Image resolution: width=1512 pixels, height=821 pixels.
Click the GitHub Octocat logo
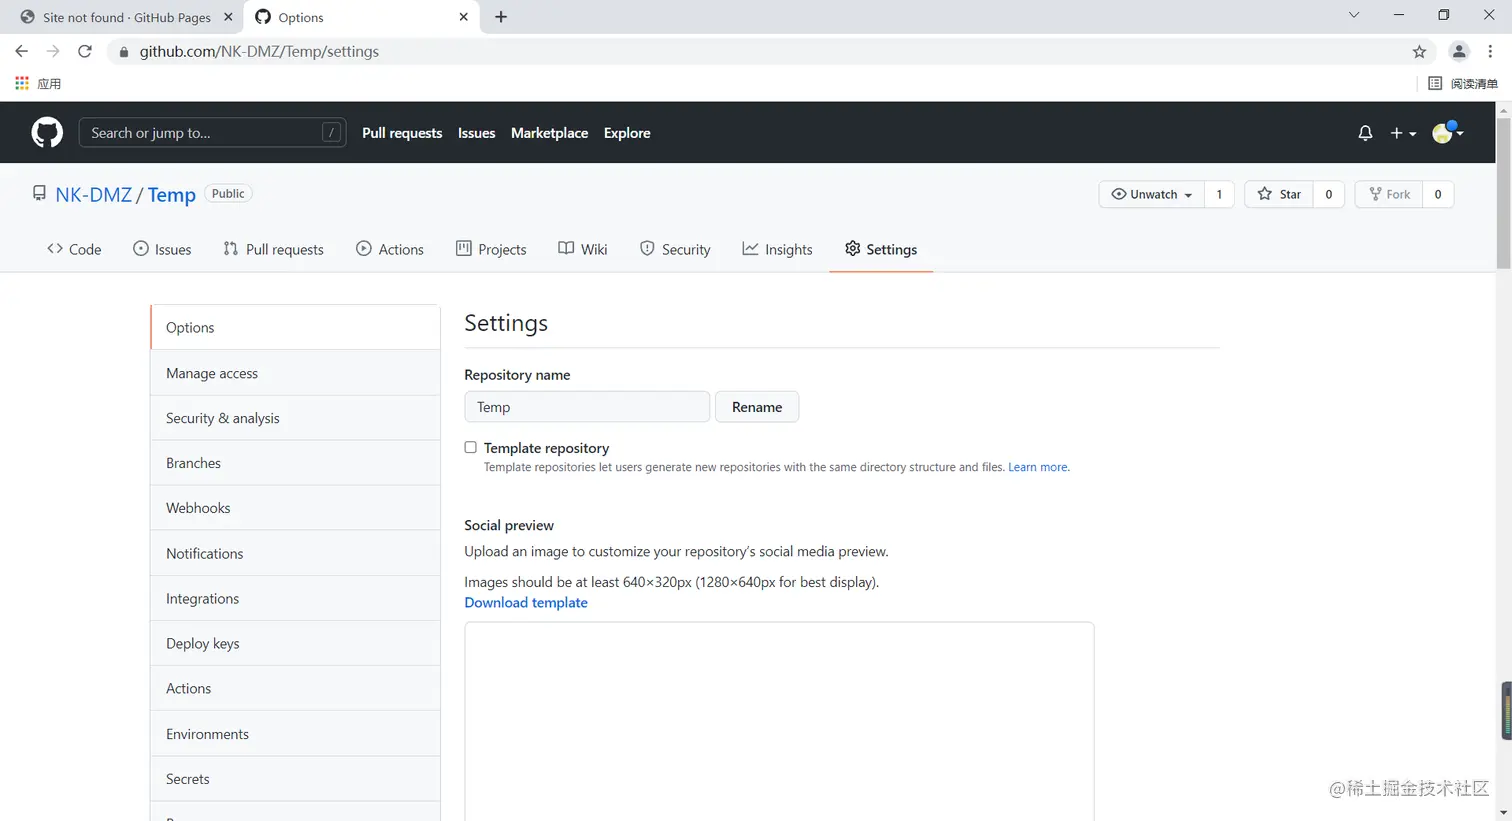pyautogui.click(x=47, y=132)
